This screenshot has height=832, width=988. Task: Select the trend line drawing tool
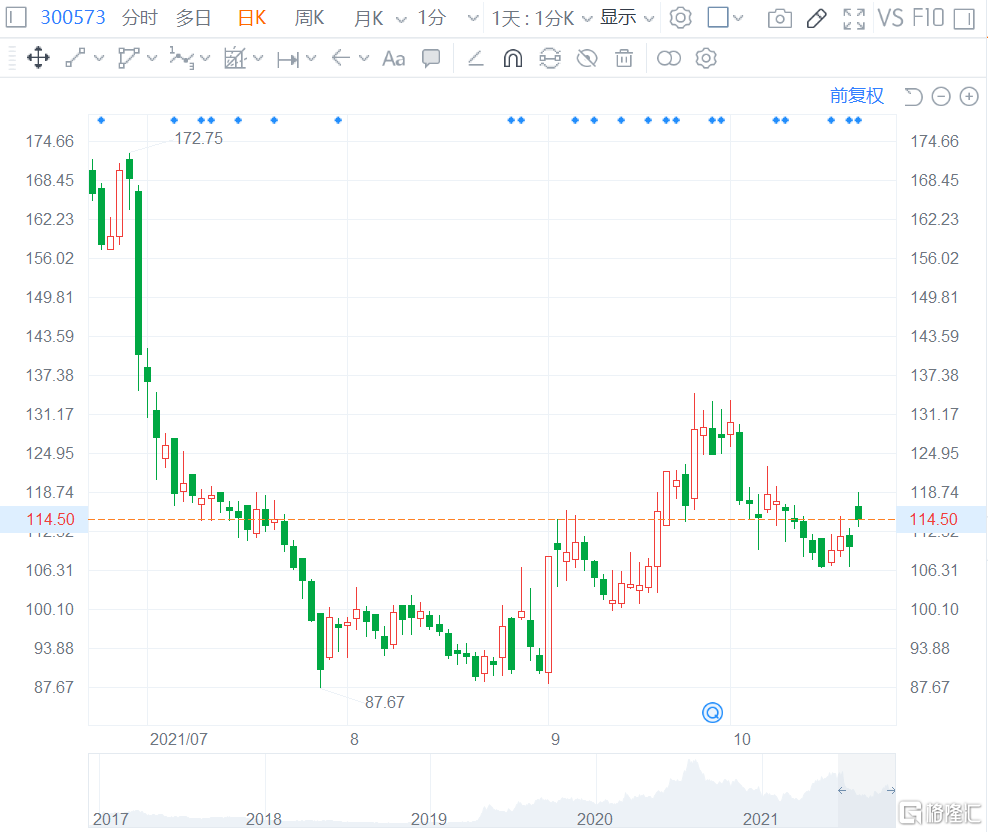click(x=76, y=59)
